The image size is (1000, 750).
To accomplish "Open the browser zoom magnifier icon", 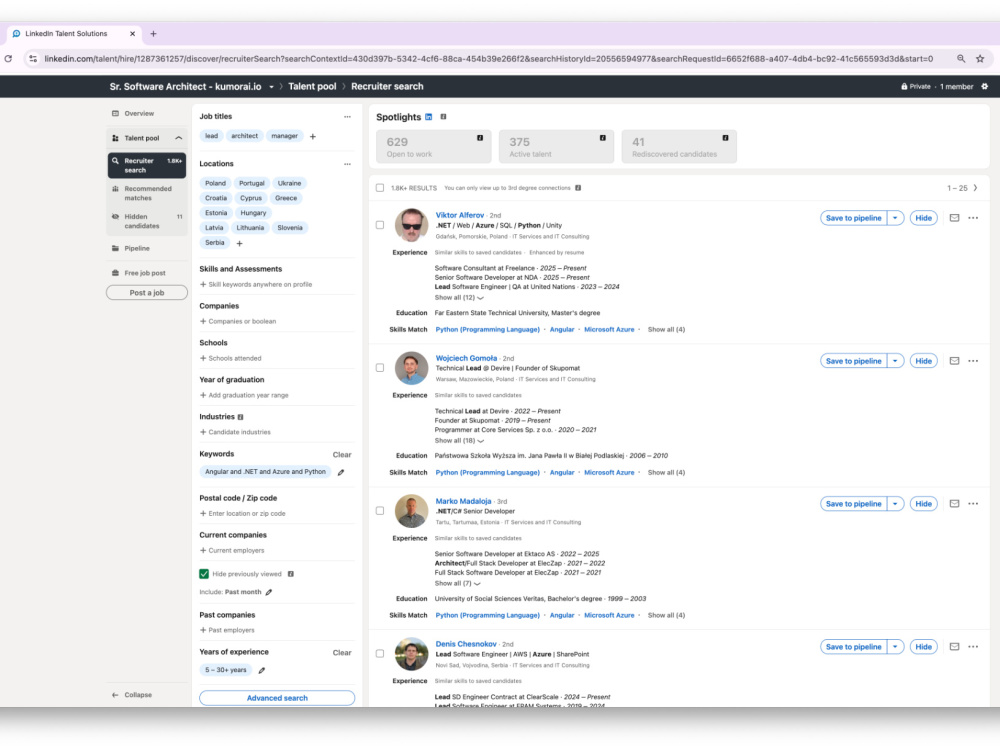I will 960,59.
